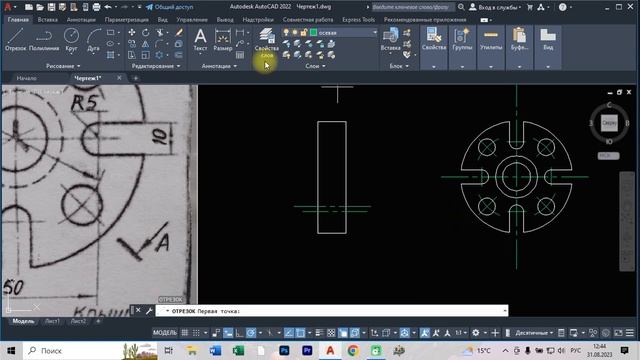Toggle the layer freeze sun icon

(295, 33)
